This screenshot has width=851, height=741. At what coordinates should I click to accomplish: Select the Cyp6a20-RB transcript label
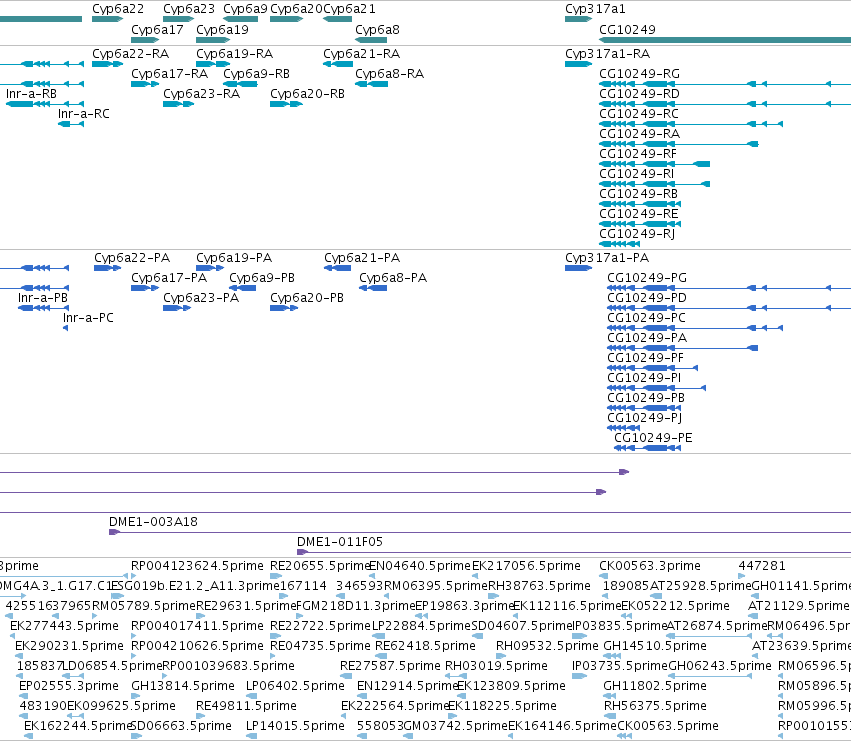click(x=307, y=93)
